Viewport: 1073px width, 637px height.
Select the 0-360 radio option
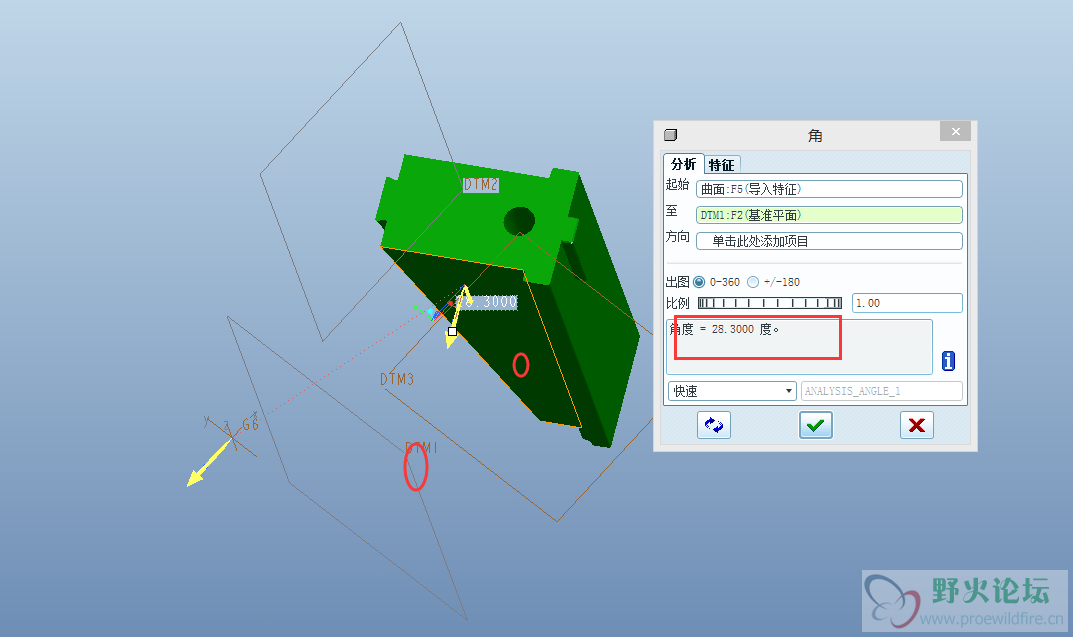699,282
